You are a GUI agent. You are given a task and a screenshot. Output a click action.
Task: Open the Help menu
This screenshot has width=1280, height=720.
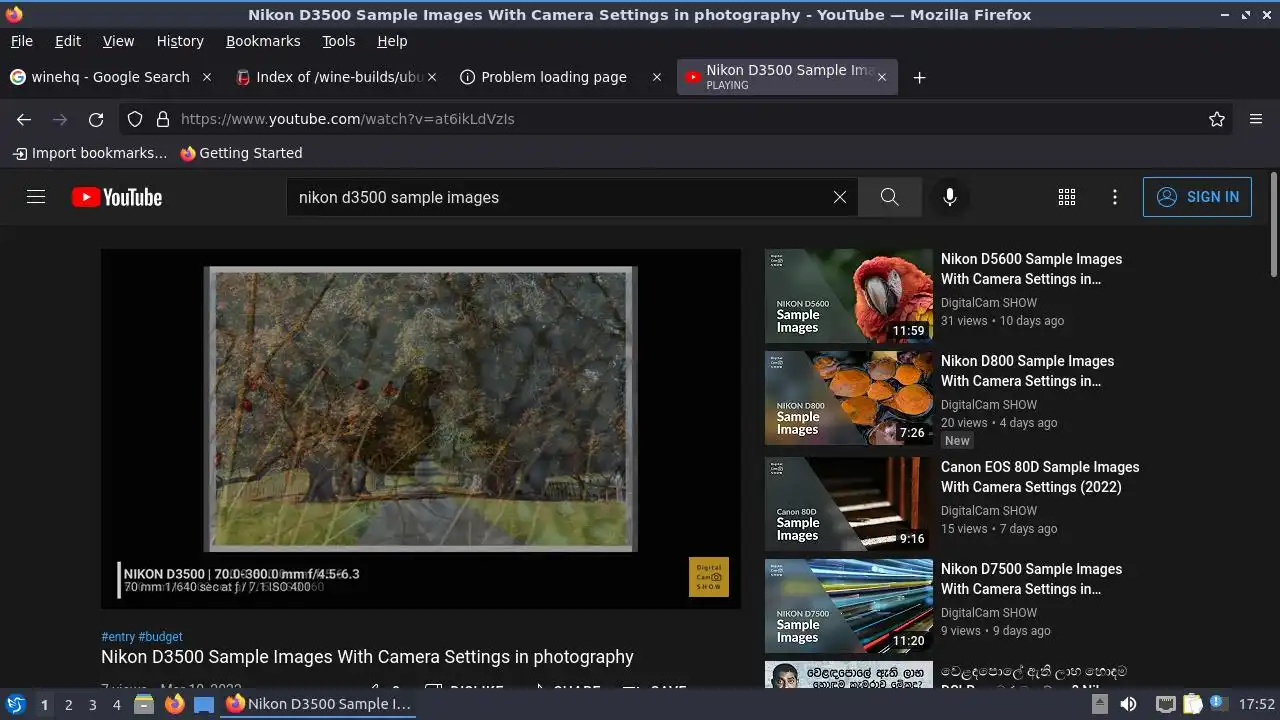coord(392,41)
